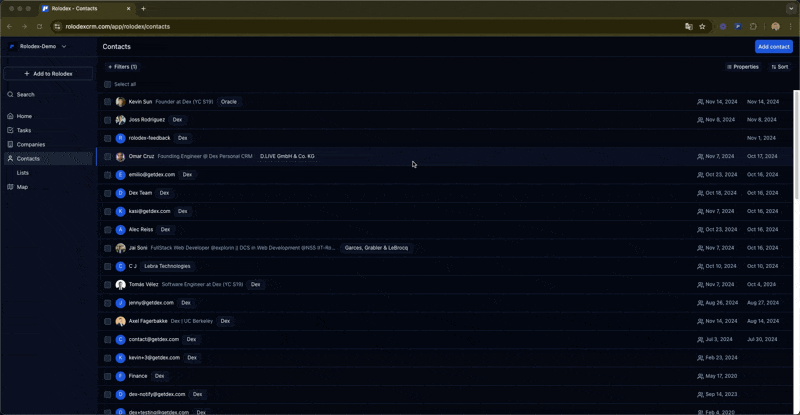This screenshot has height=415, width=800.
Task: Click the Map icon in sidebar
Action: click(10, 187)
